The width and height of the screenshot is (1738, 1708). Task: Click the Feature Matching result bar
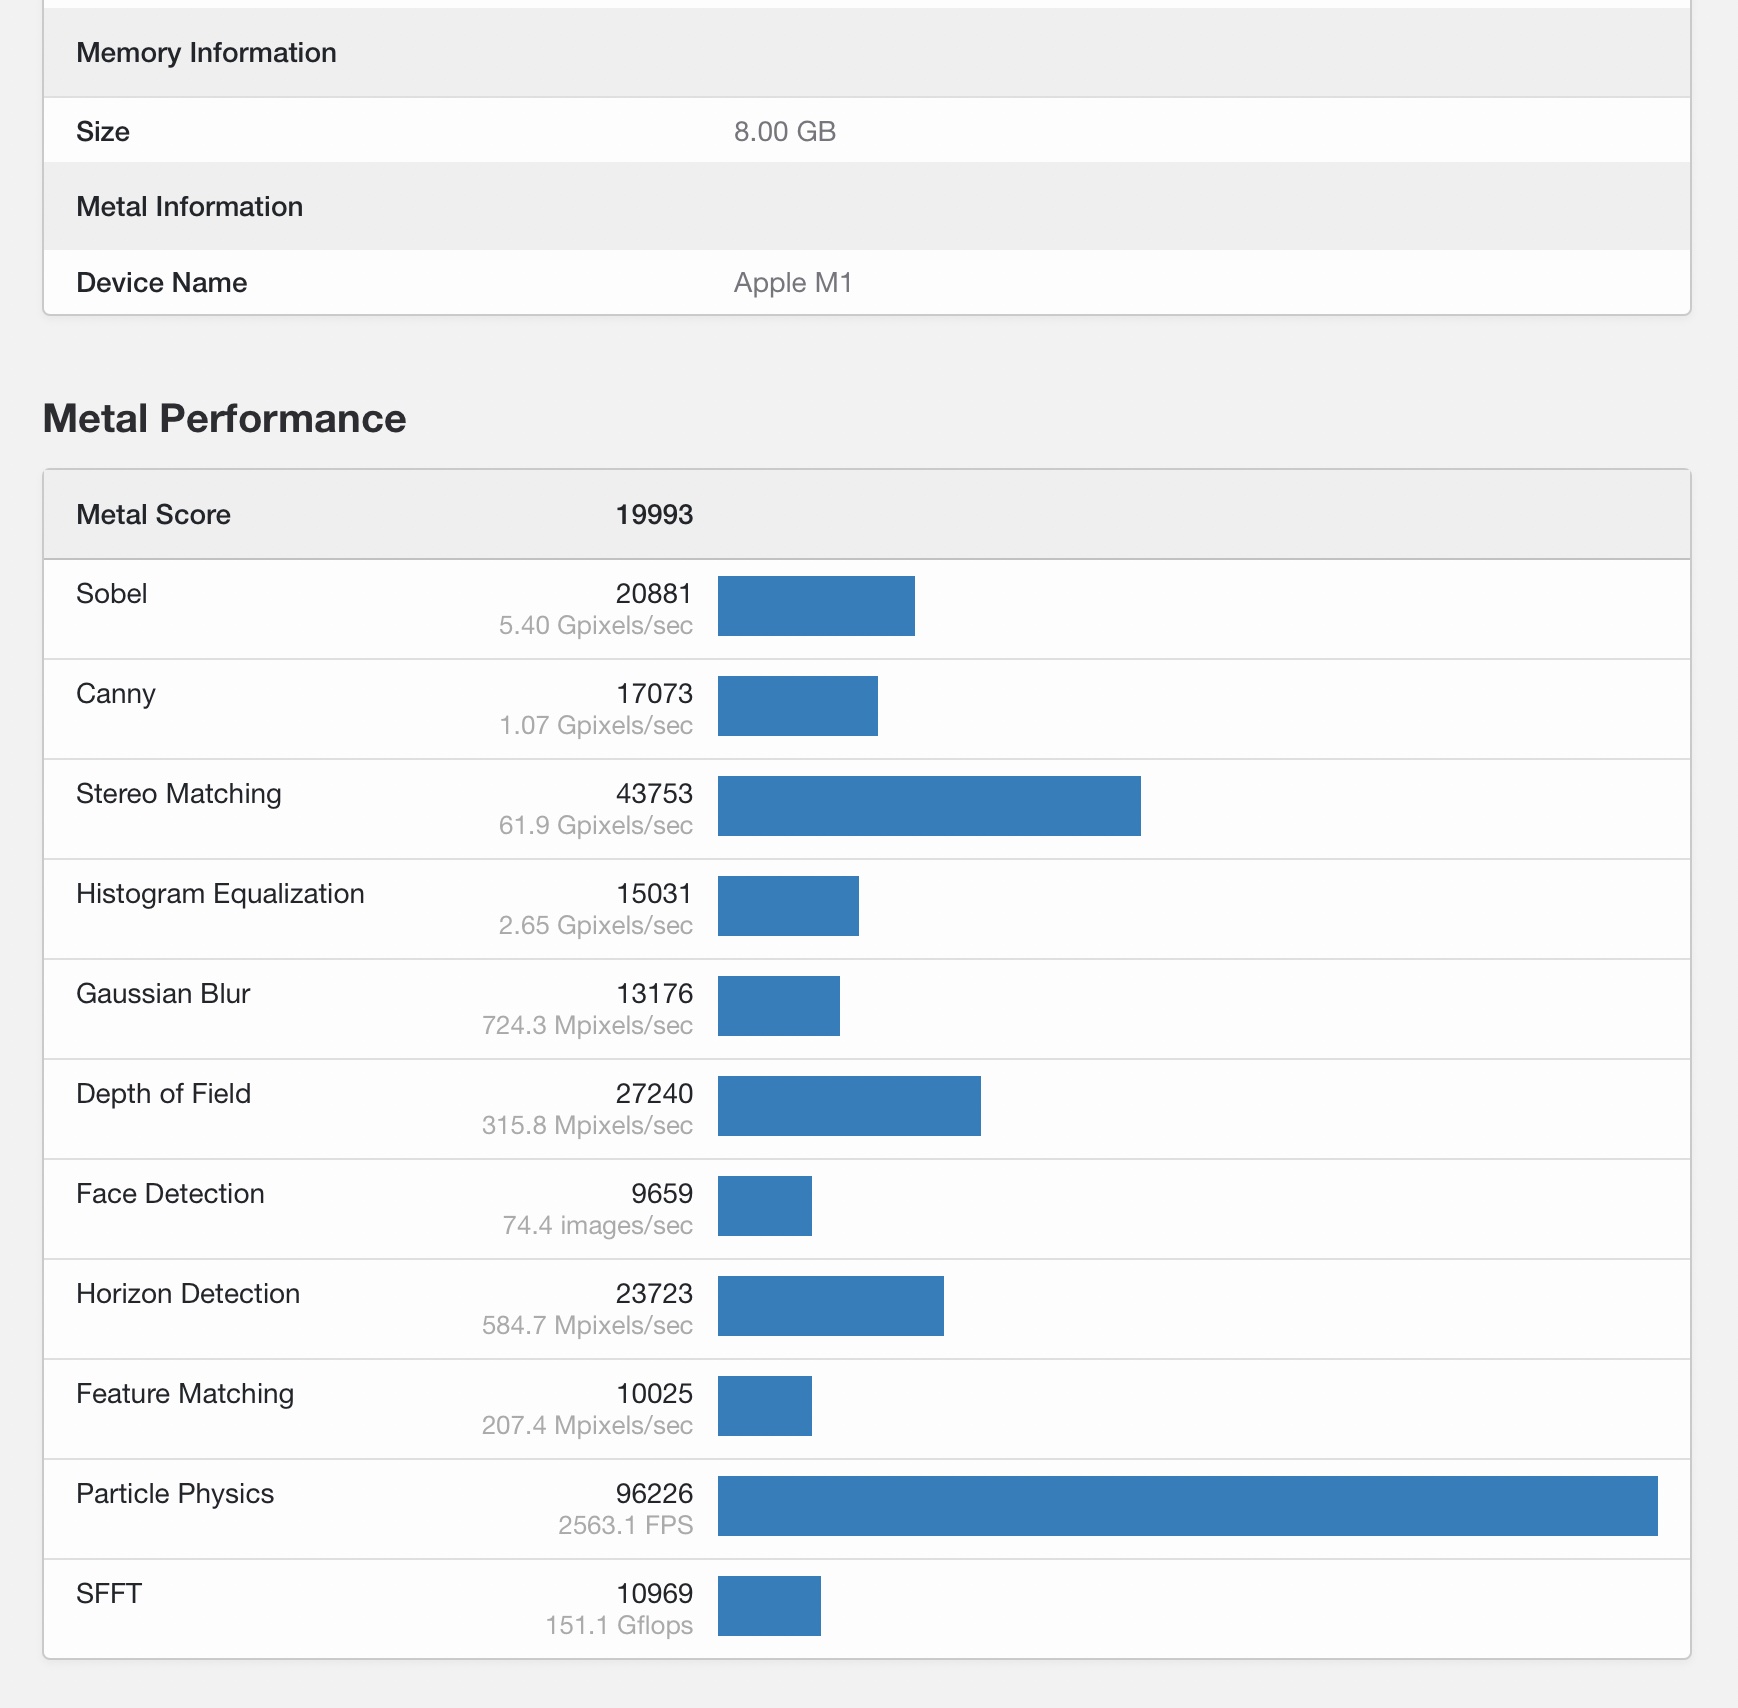(765, 1406)
